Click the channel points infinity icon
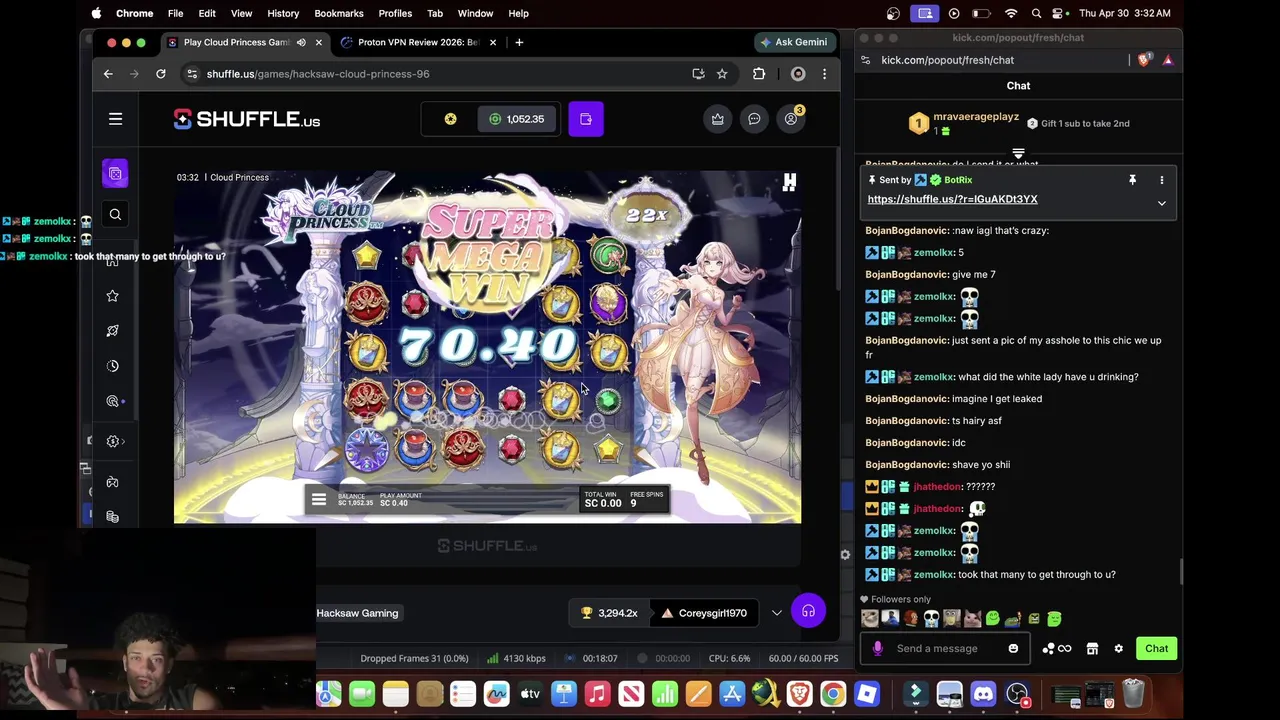The height and width of the screenshot is (720, 1280). click(x=1057, y=648)
